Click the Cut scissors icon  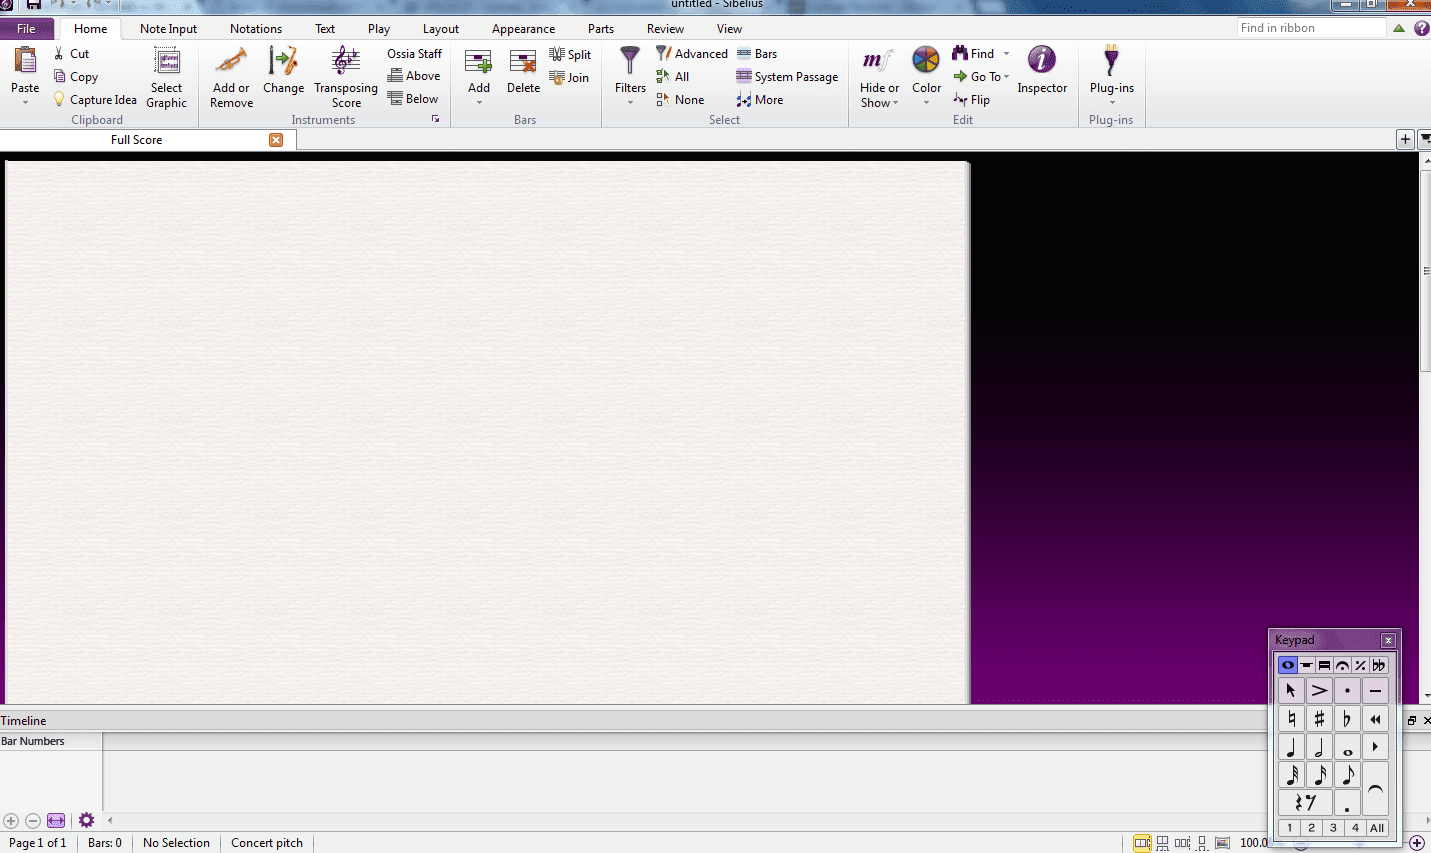(59, 54)
